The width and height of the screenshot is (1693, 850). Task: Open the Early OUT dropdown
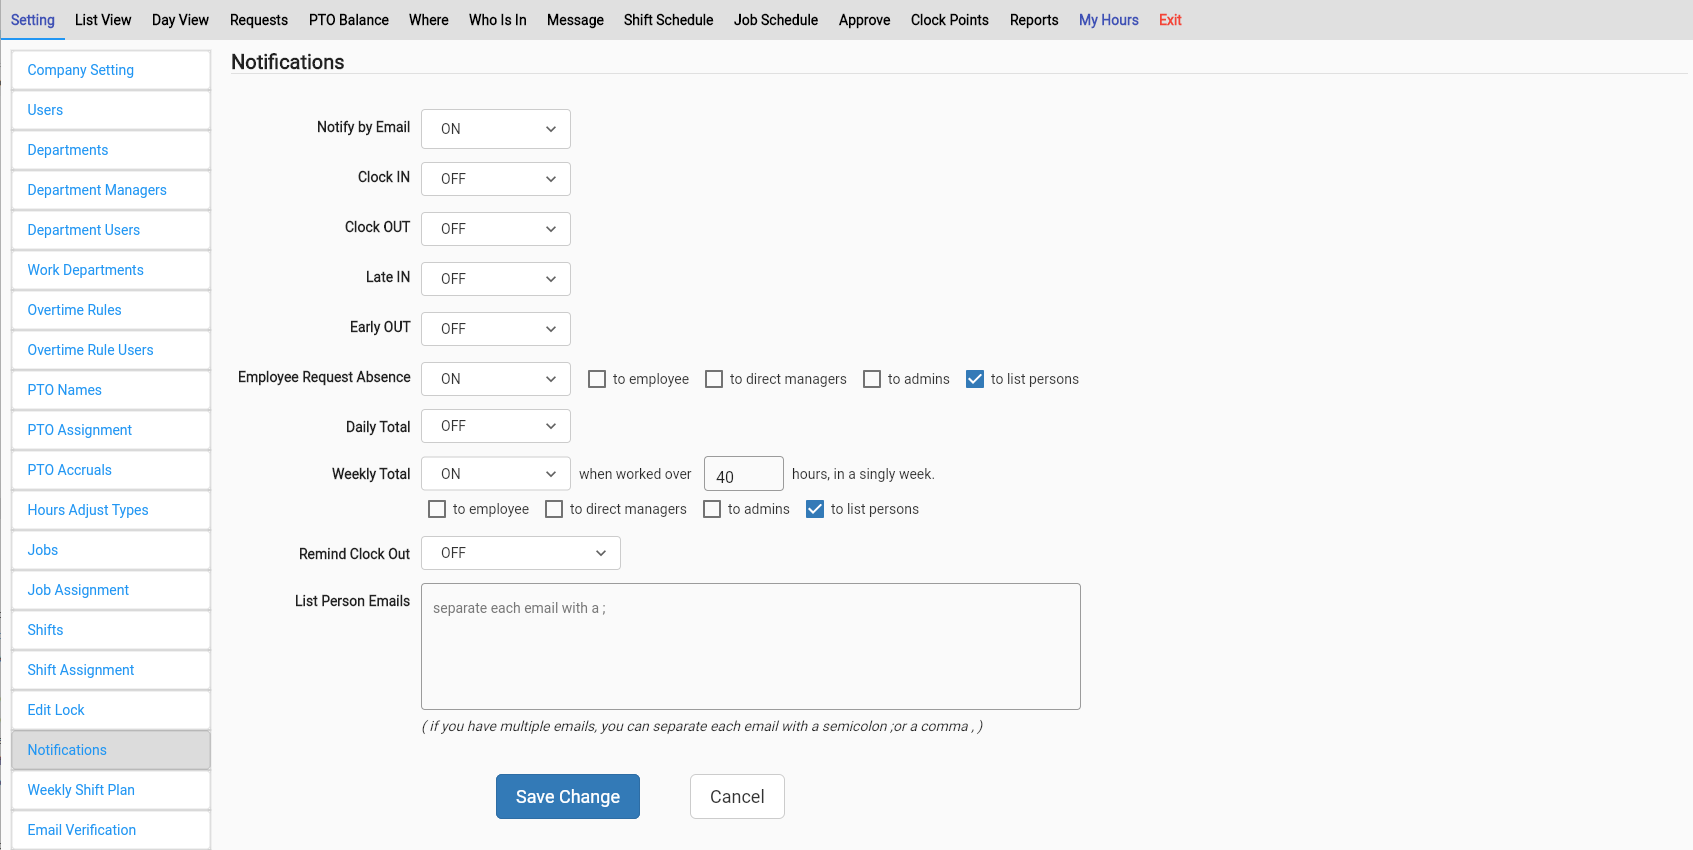(x=496, y=329)
